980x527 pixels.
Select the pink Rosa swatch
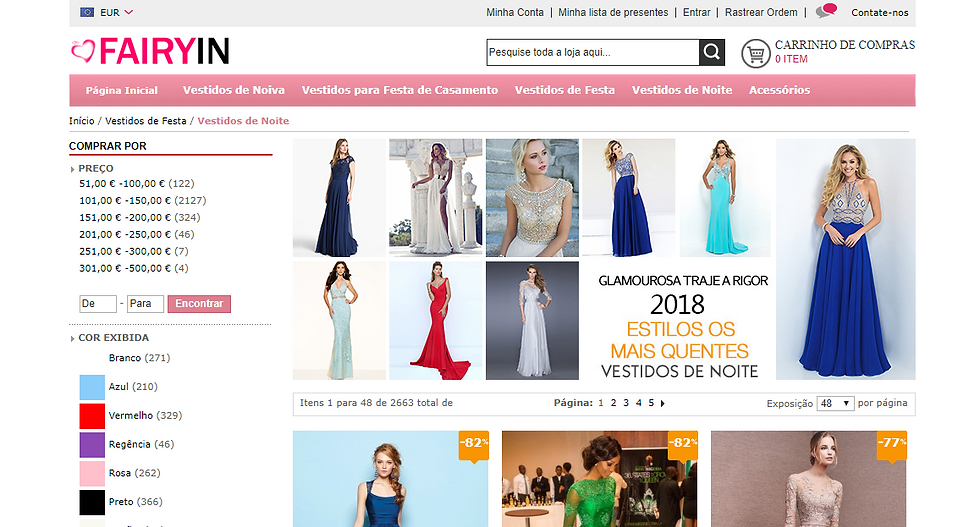92,473
